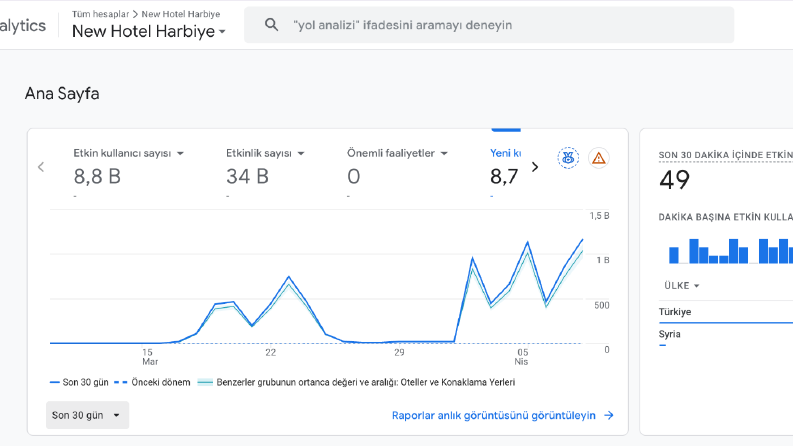The height and width of the screenshot is (446, 793).
Task: Go to next metric with right chevron
Action: tap(535, 167)
